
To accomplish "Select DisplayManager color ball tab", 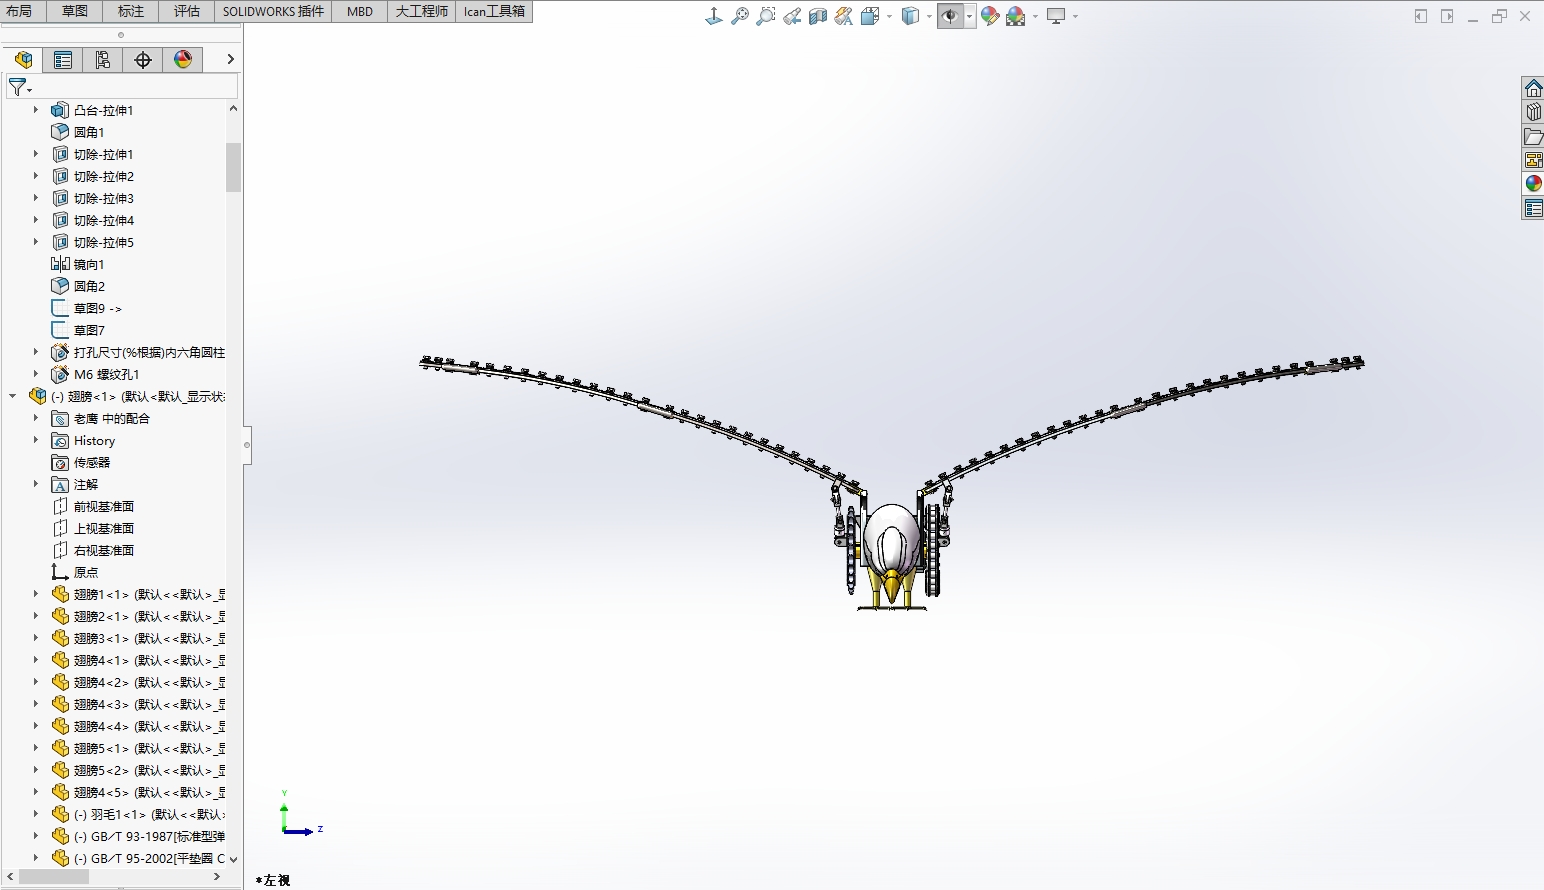I will 183,60.
